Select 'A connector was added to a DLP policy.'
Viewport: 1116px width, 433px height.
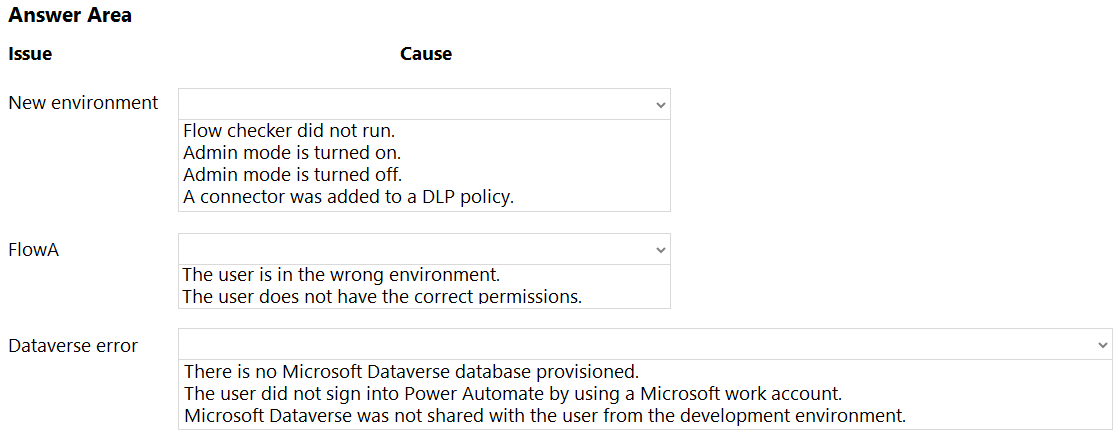(x=348, y=197)
